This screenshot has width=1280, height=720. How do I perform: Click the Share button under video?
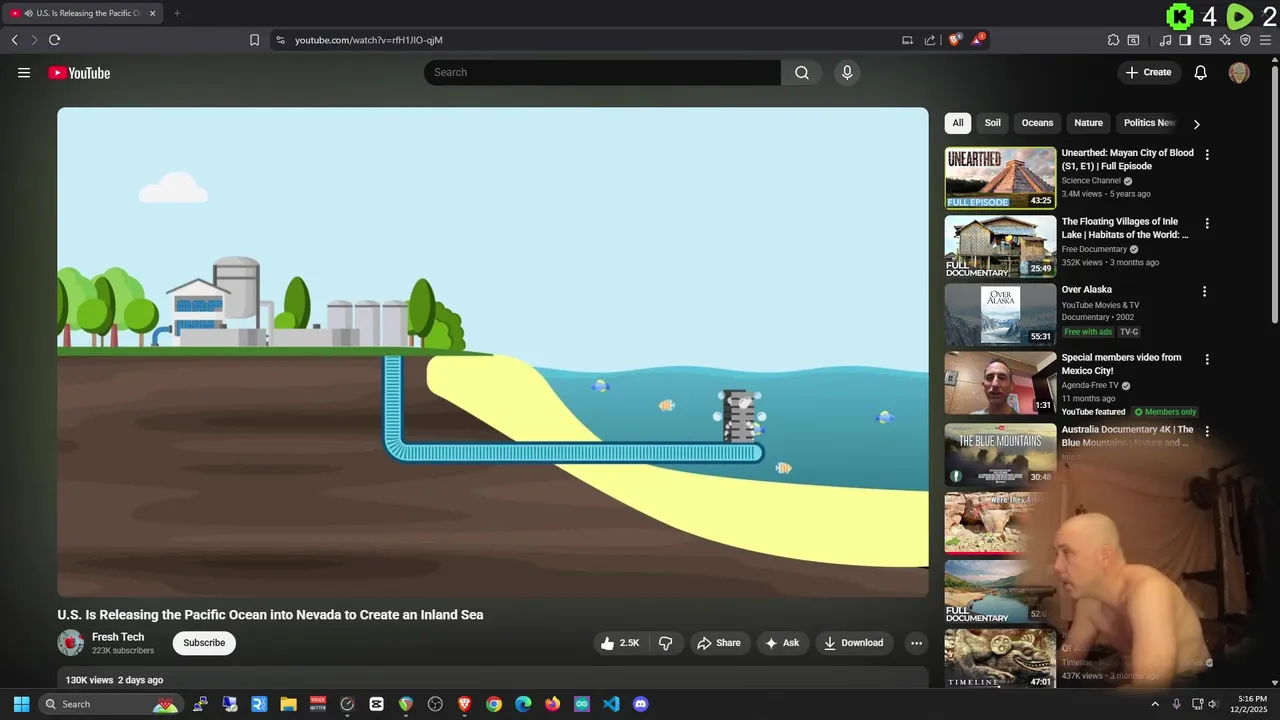[x=719, y=643]
